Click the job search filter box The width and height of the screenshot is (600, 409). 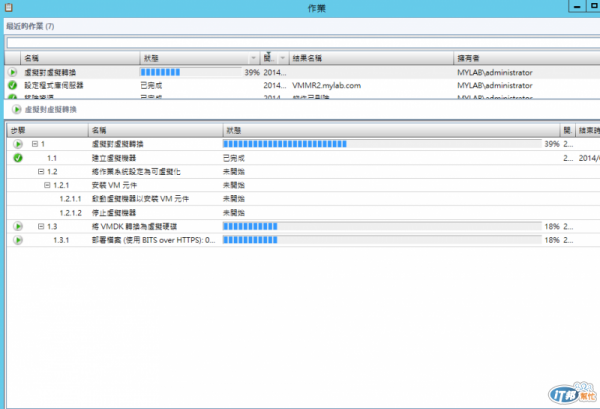303,42
